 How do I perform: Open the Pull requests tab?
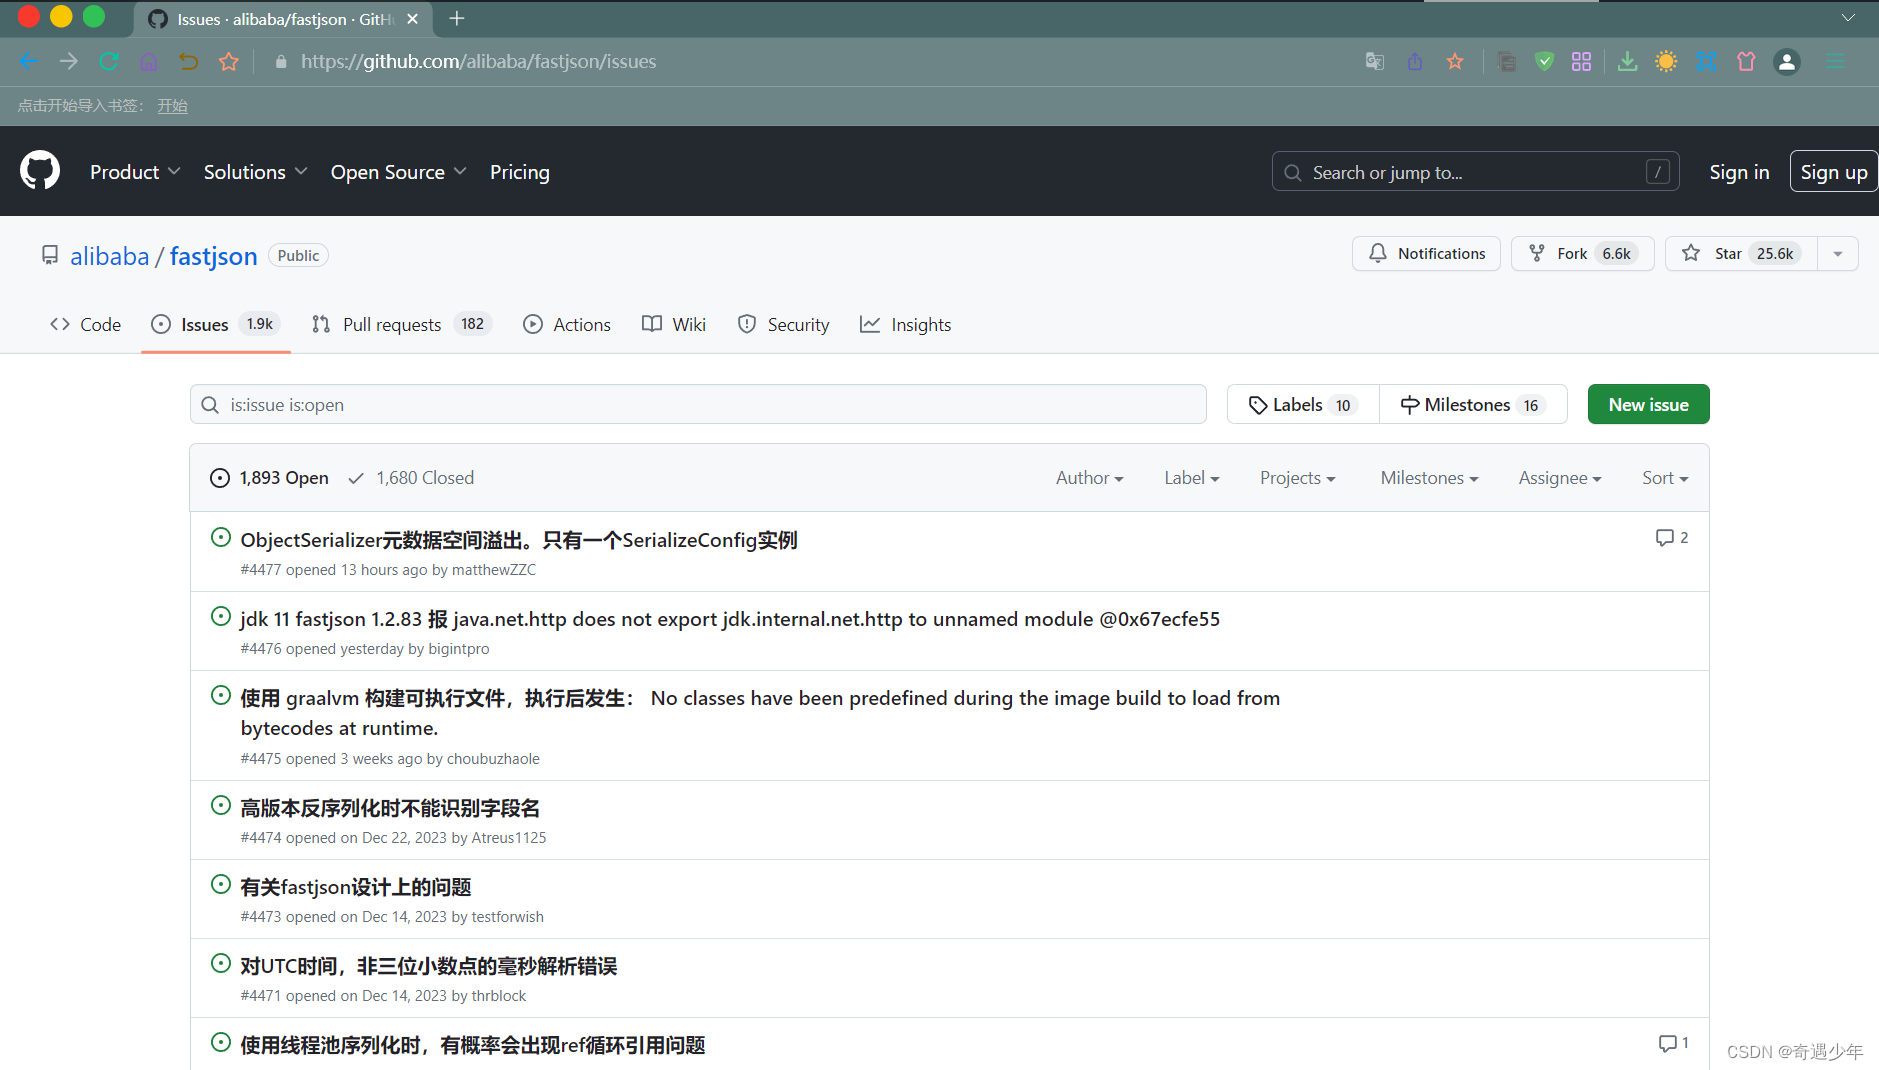[401, 324]
